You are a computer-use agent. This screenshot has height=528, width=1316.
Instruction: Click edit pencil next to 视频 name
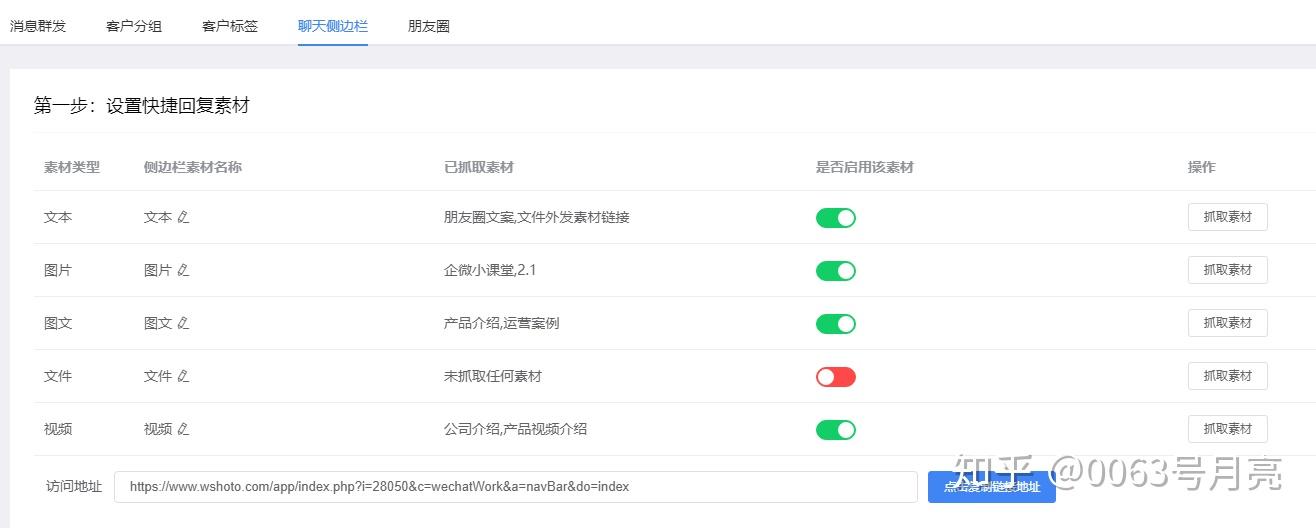[183, 429]
